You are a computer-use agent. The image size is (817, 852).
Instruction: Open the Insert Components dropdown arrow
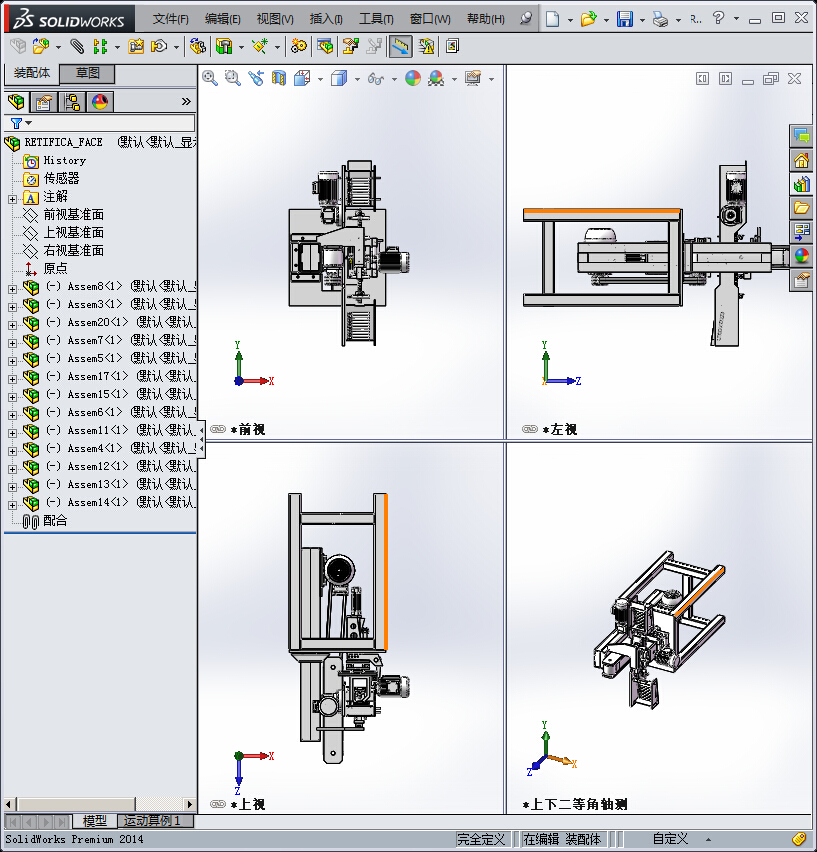coord(58,47)
